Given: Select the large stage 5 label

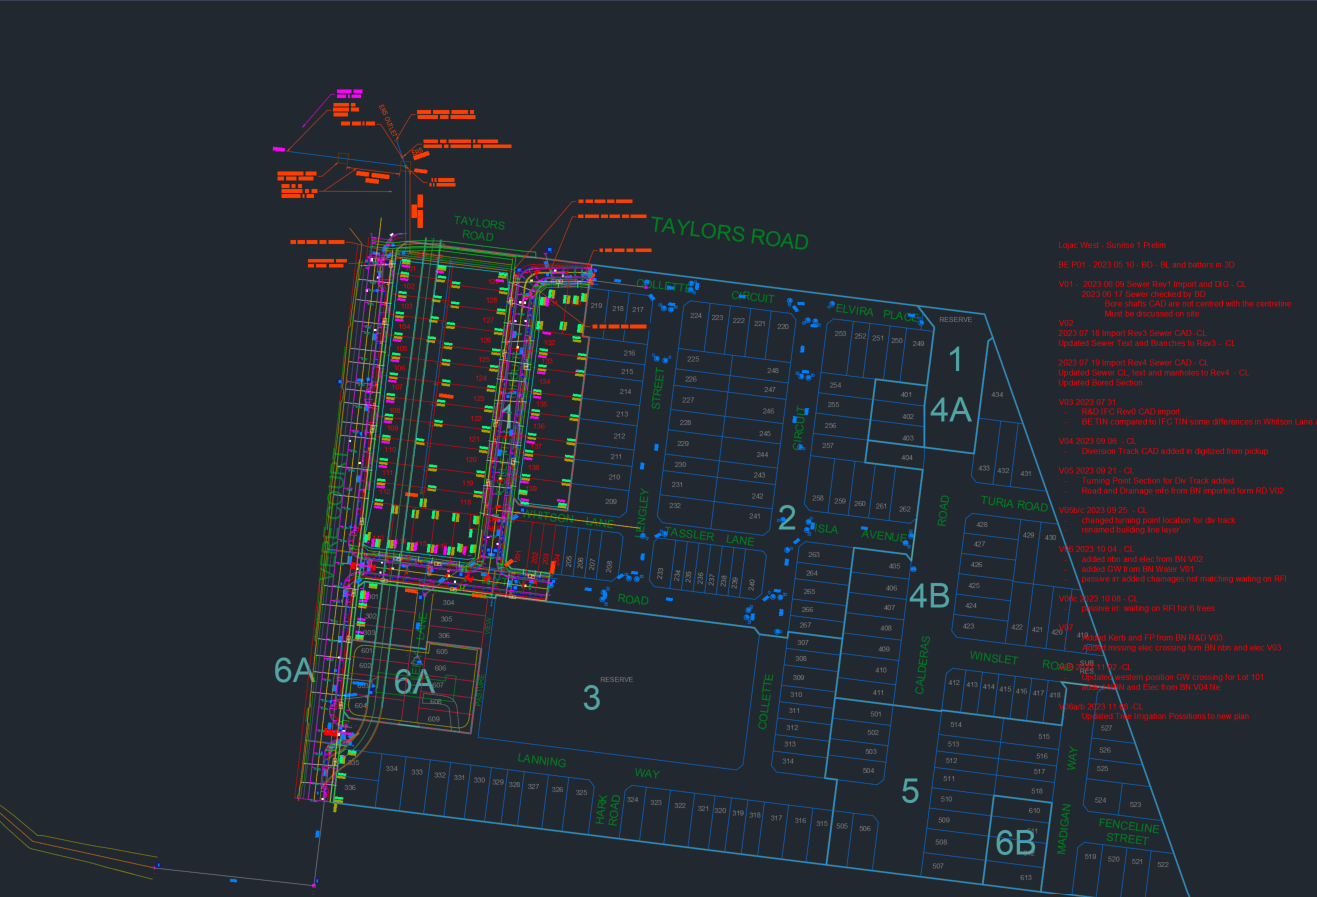Looking at the screenshot, I should click(910, 791).
